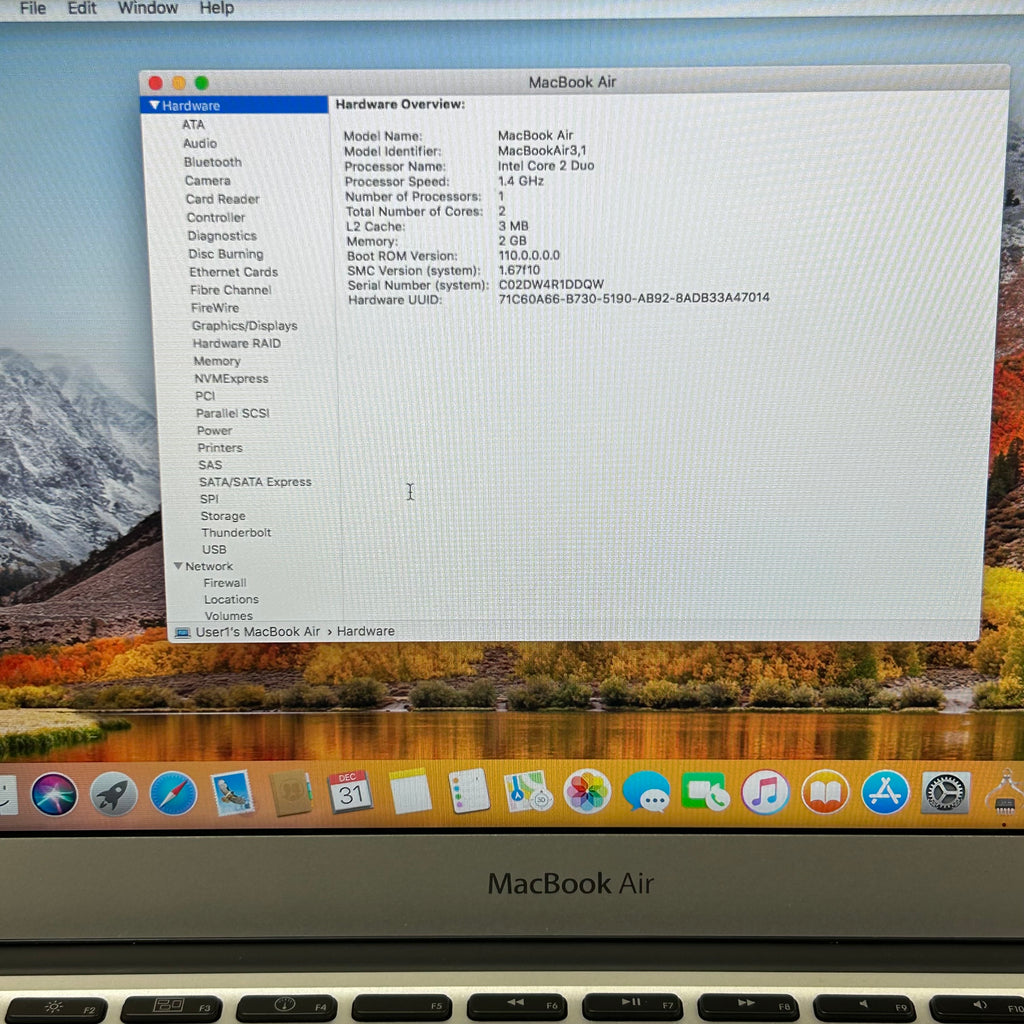Open Siri from the Dock
Screen dimensions: 1024x1024
(54, 794)
